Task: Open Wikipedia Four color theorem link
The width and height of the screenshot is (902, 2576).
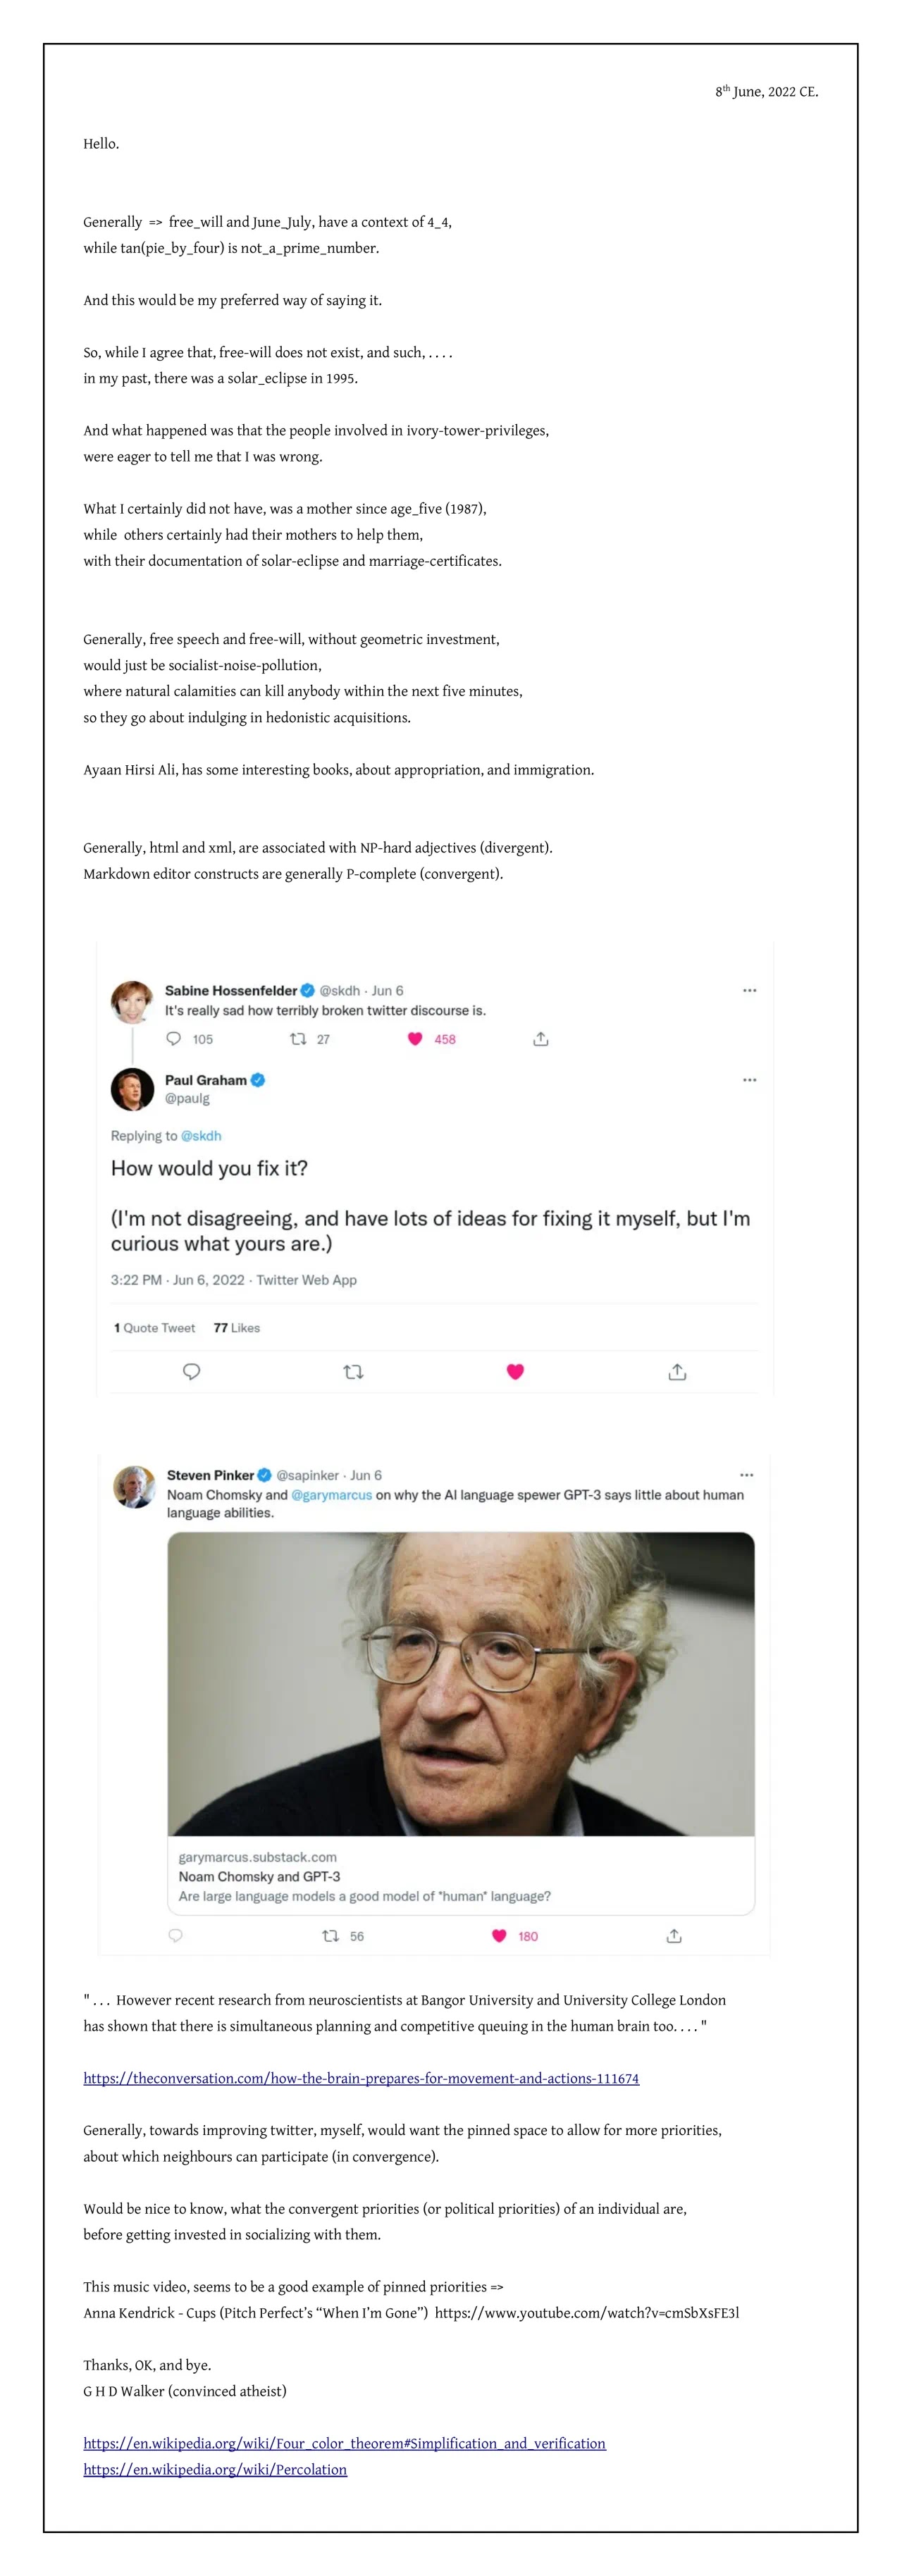Action: pos(344,2443)
